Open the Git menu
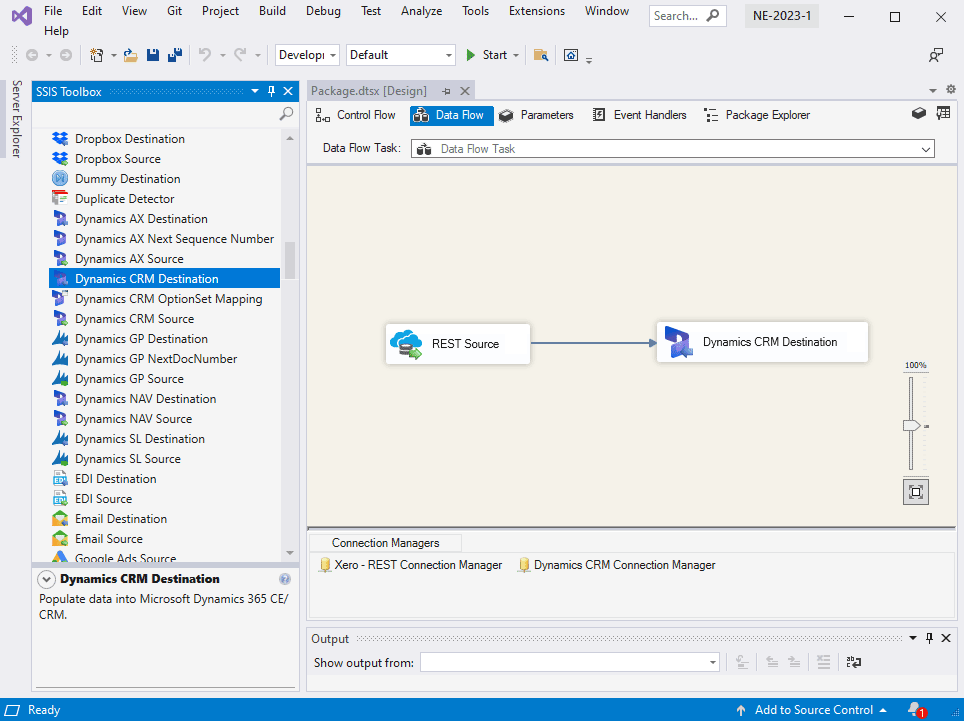This screenshot has width=964, height=721. click(x=175, y=11)
